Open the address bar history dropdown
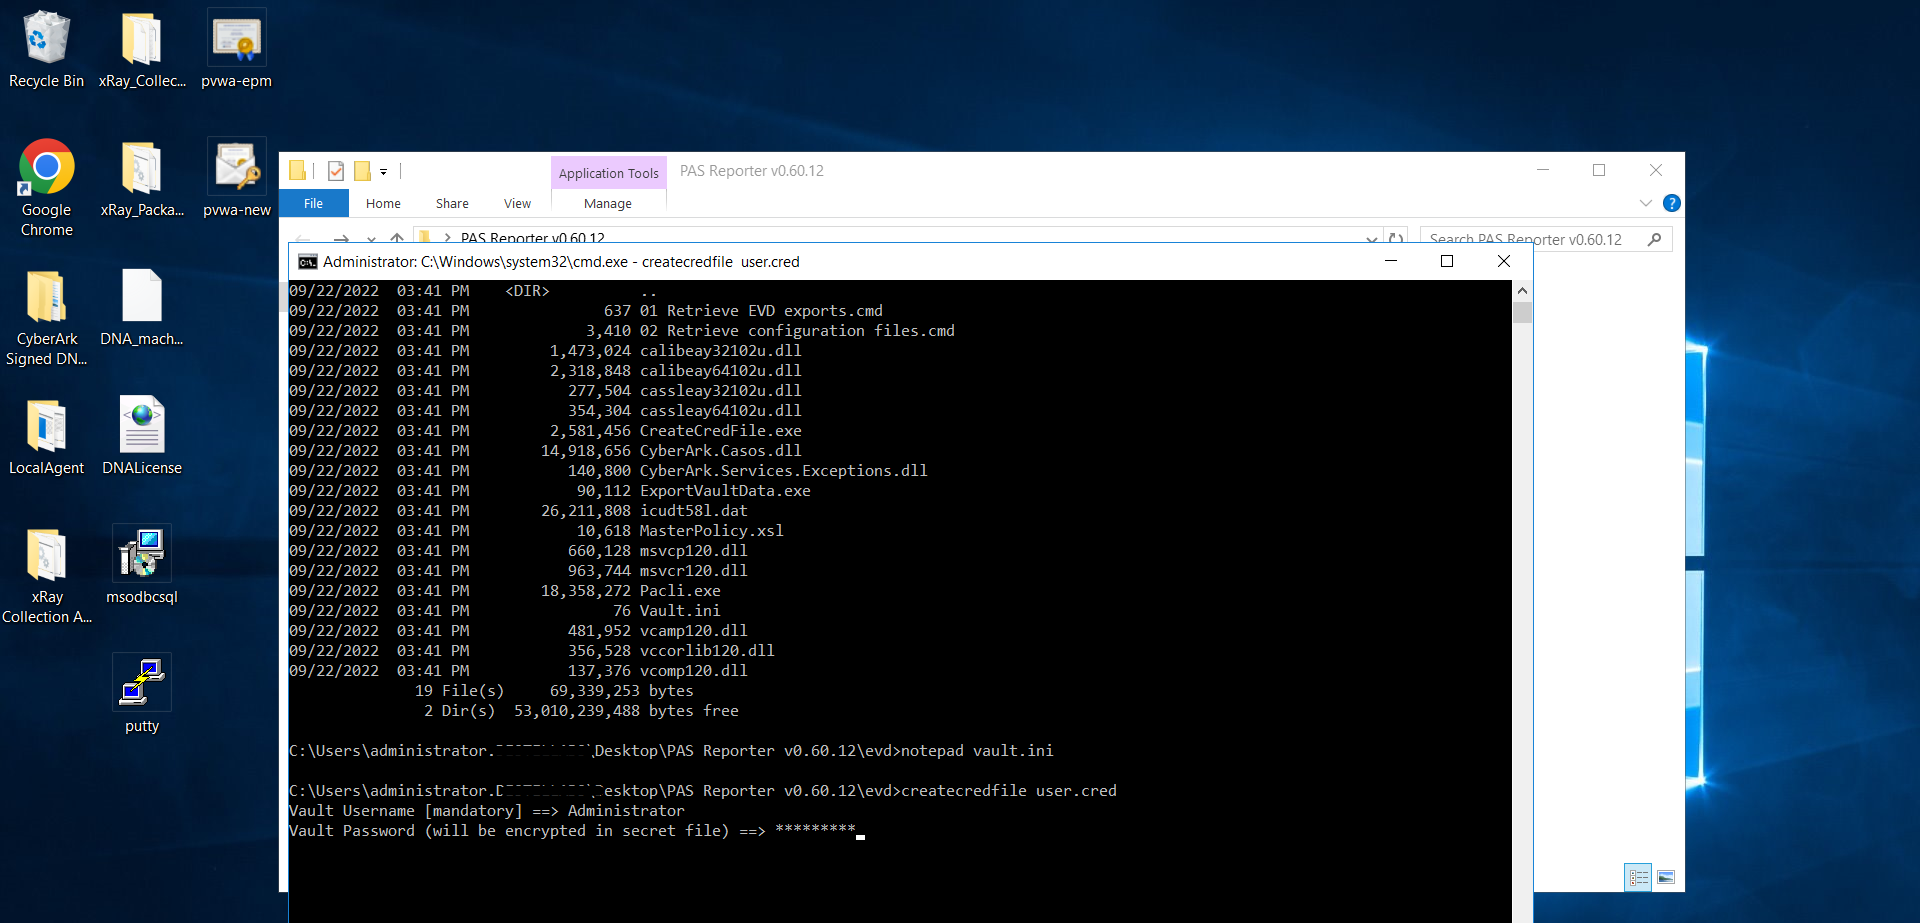 1371,239
